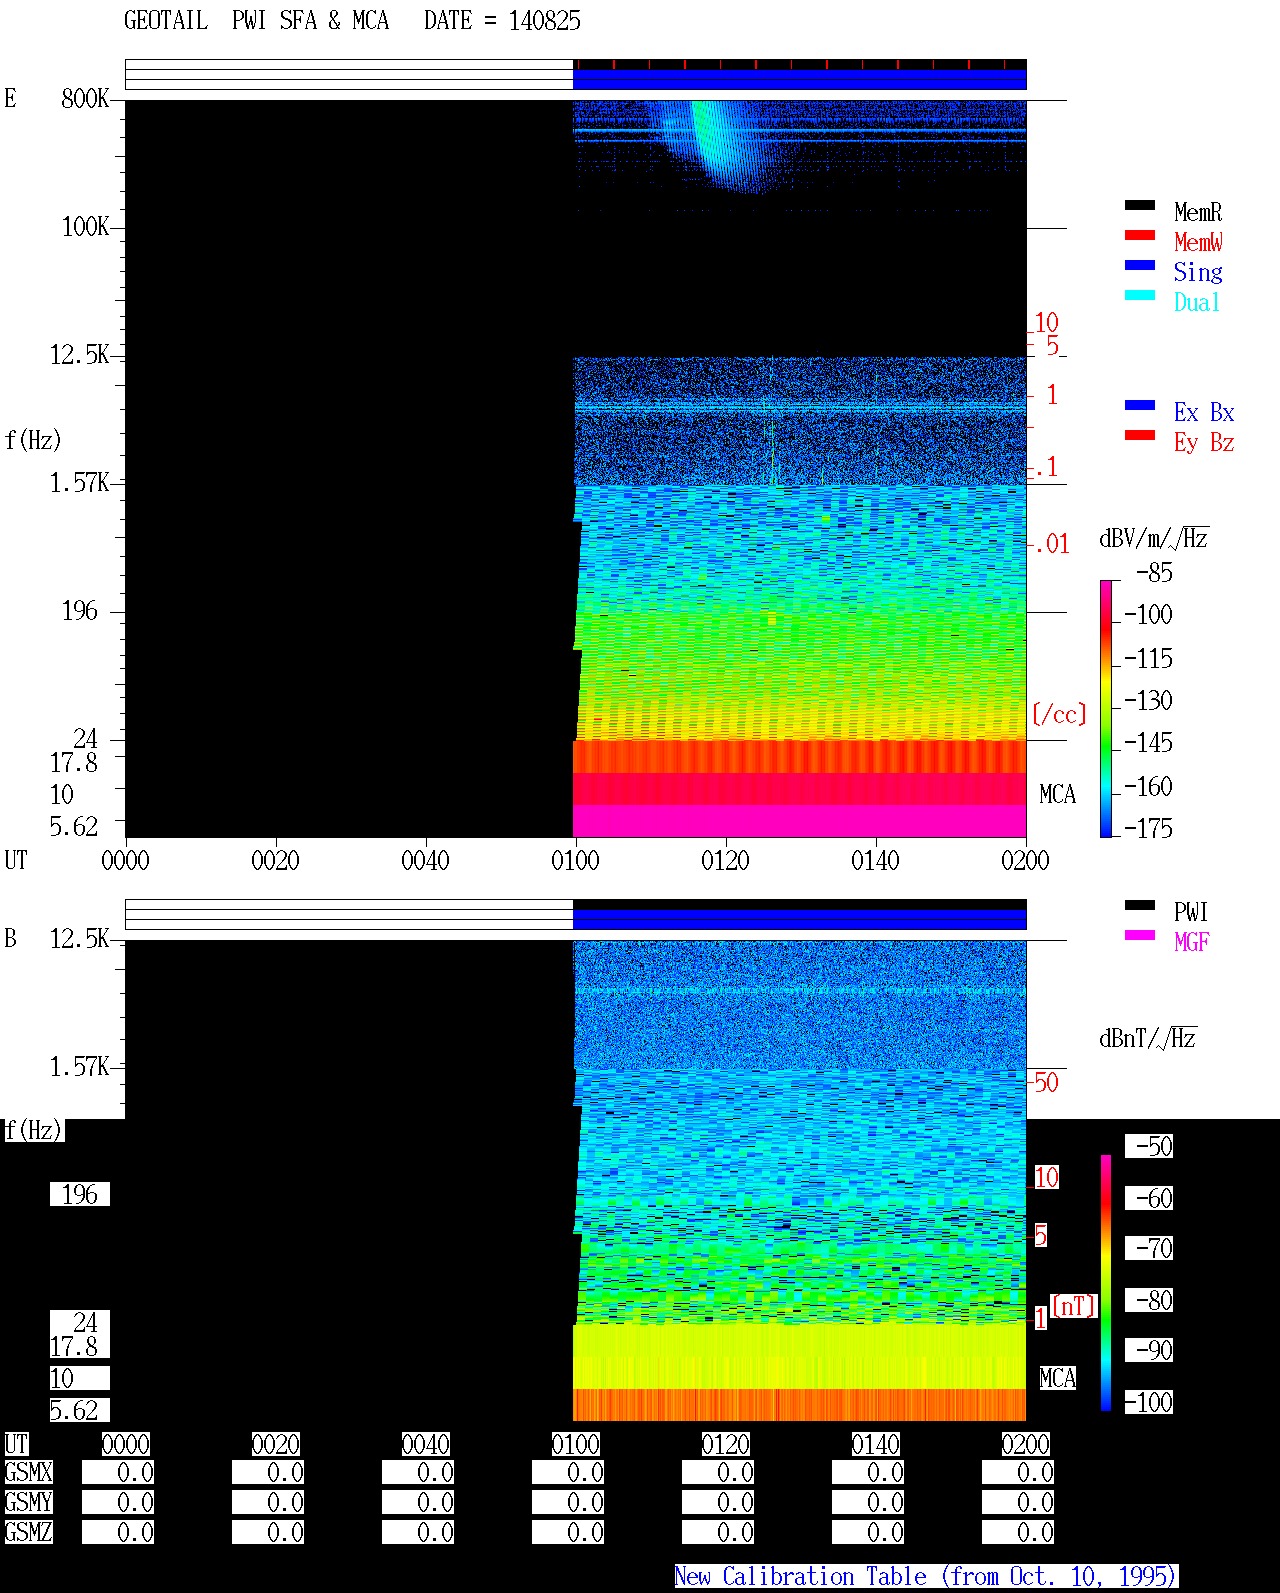Click the GEOTAIL PWI SFA & MCA title
Viewport: 1280px width, 1593px height.
click(256, 20)
